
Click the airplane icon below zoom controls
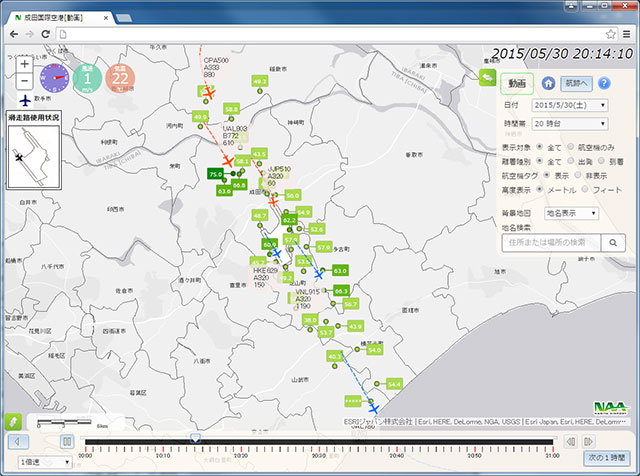[x=24, y=98]
